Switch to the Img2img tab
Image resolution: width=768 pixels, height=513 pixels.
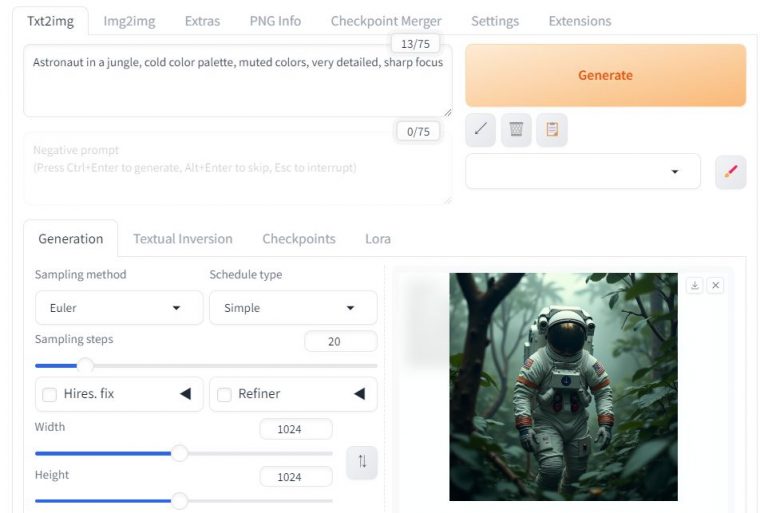pos(129,21)
